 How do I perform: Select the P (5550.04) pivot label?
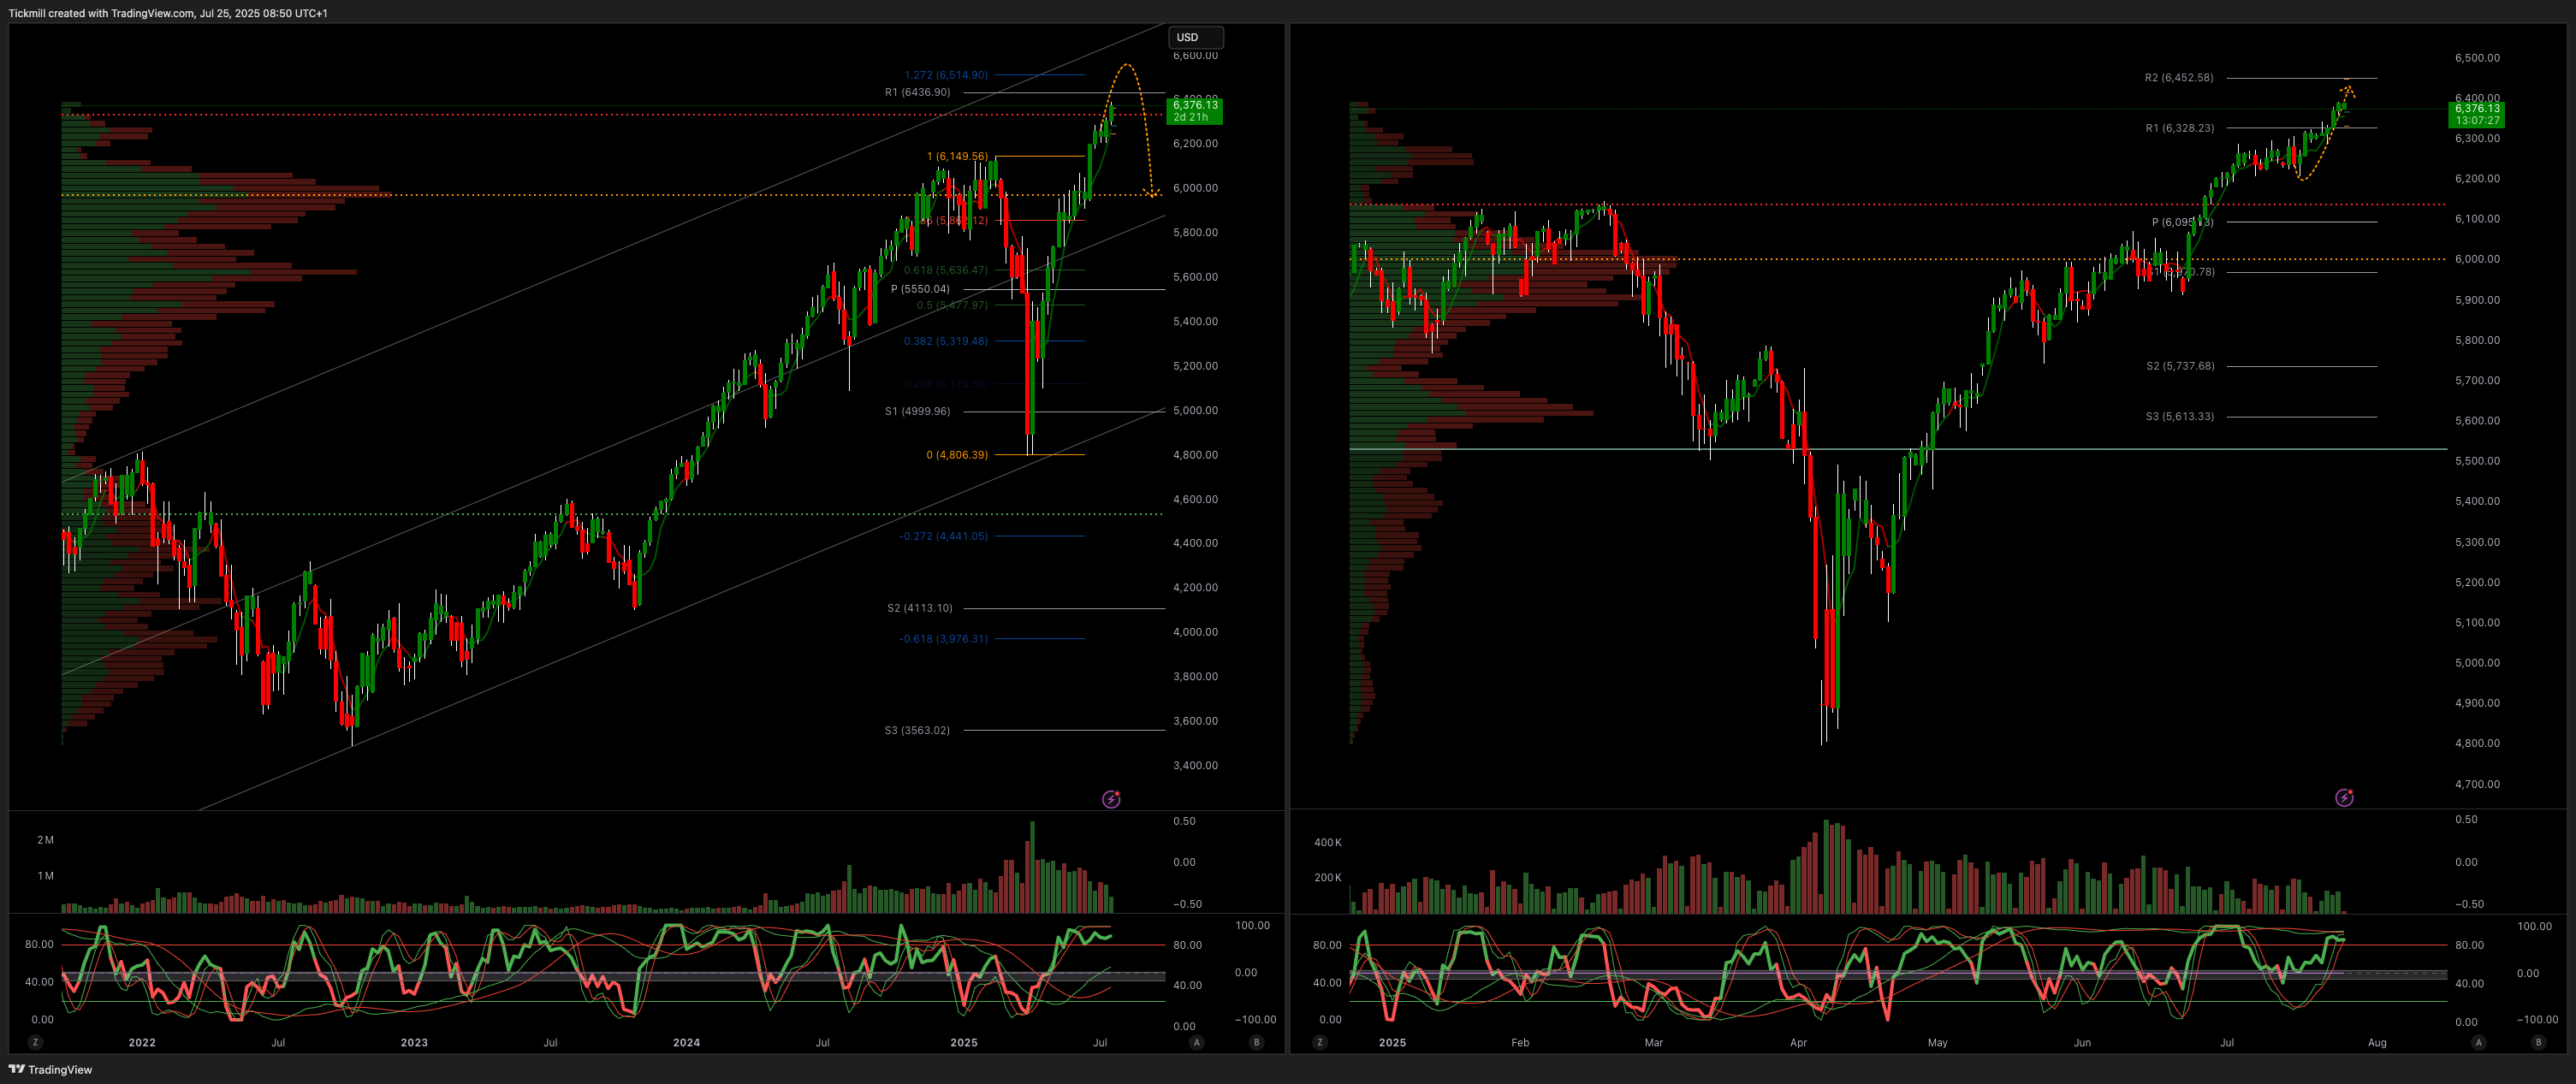920,289
